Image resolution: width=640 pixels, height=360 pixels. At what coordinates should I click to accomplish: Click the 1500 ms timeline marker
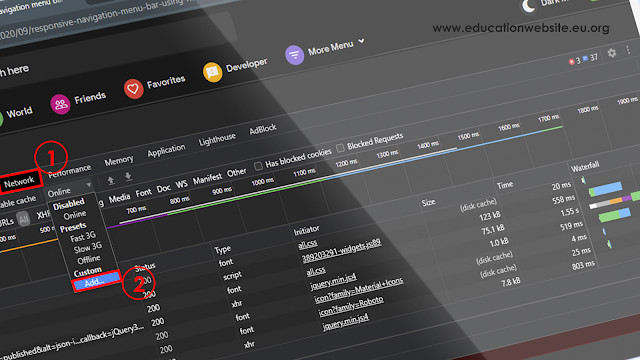(x=468, y=136)
